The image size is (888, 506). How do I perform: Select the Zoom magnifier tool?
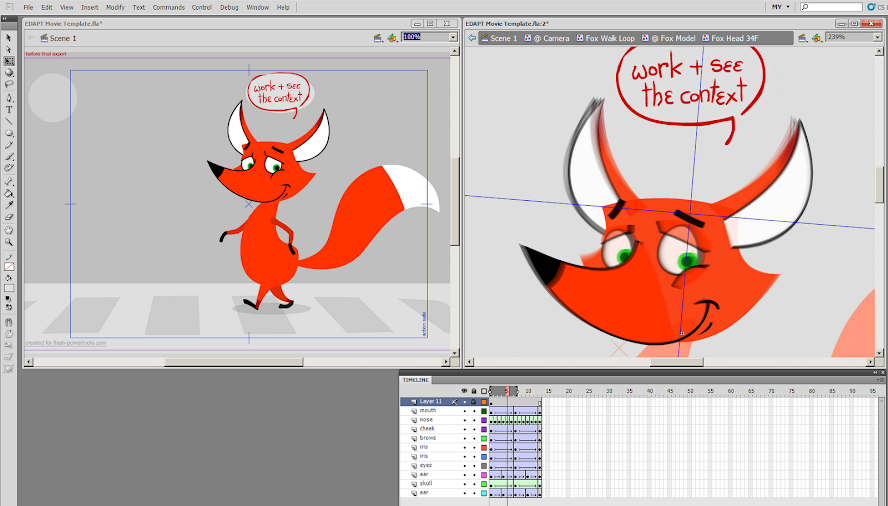click(9, 242)
